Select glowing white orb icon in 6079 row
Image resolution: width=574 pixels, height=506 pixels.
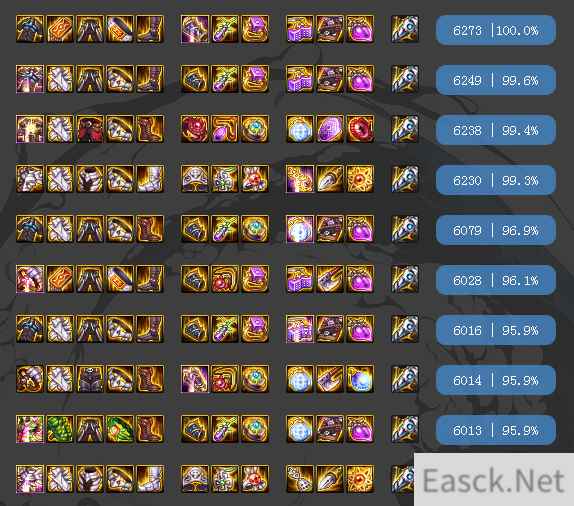point(300,229)
